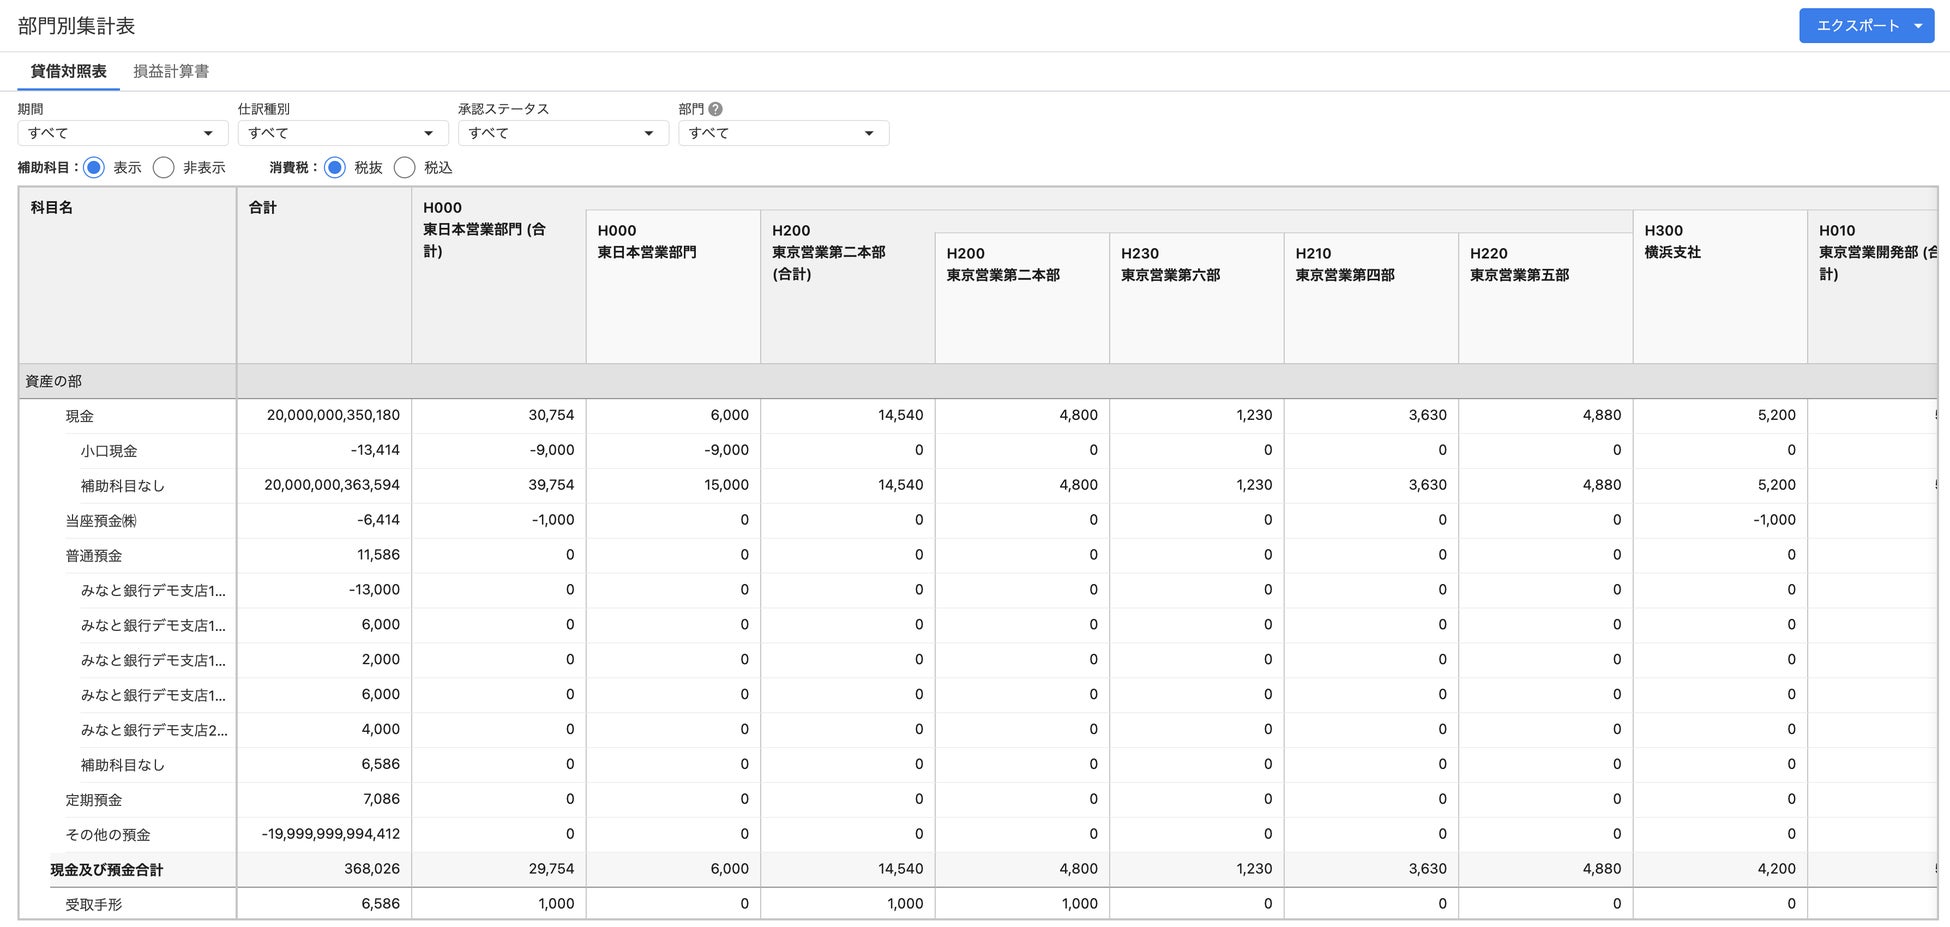Image resolution: width=1950 pixels, height=927 pixels.
Task: Click the 39,754 cell under 東日本営業部門 (合計)
Action: tap(498, 486)
